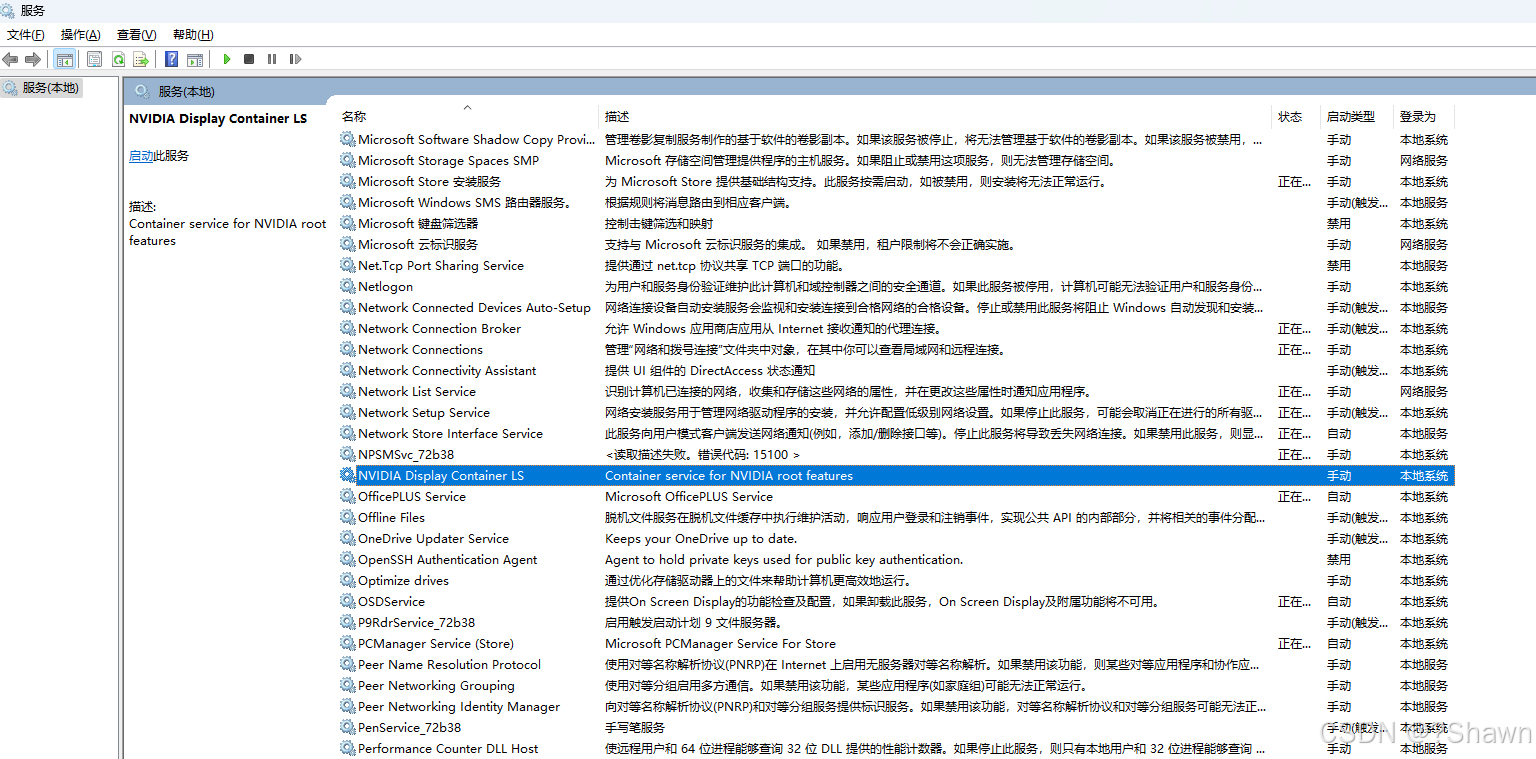This screenshot has width=1536, height=759.
Task: Select the Net.Tcp Port Sharing Service row
Action: (896, 265)
